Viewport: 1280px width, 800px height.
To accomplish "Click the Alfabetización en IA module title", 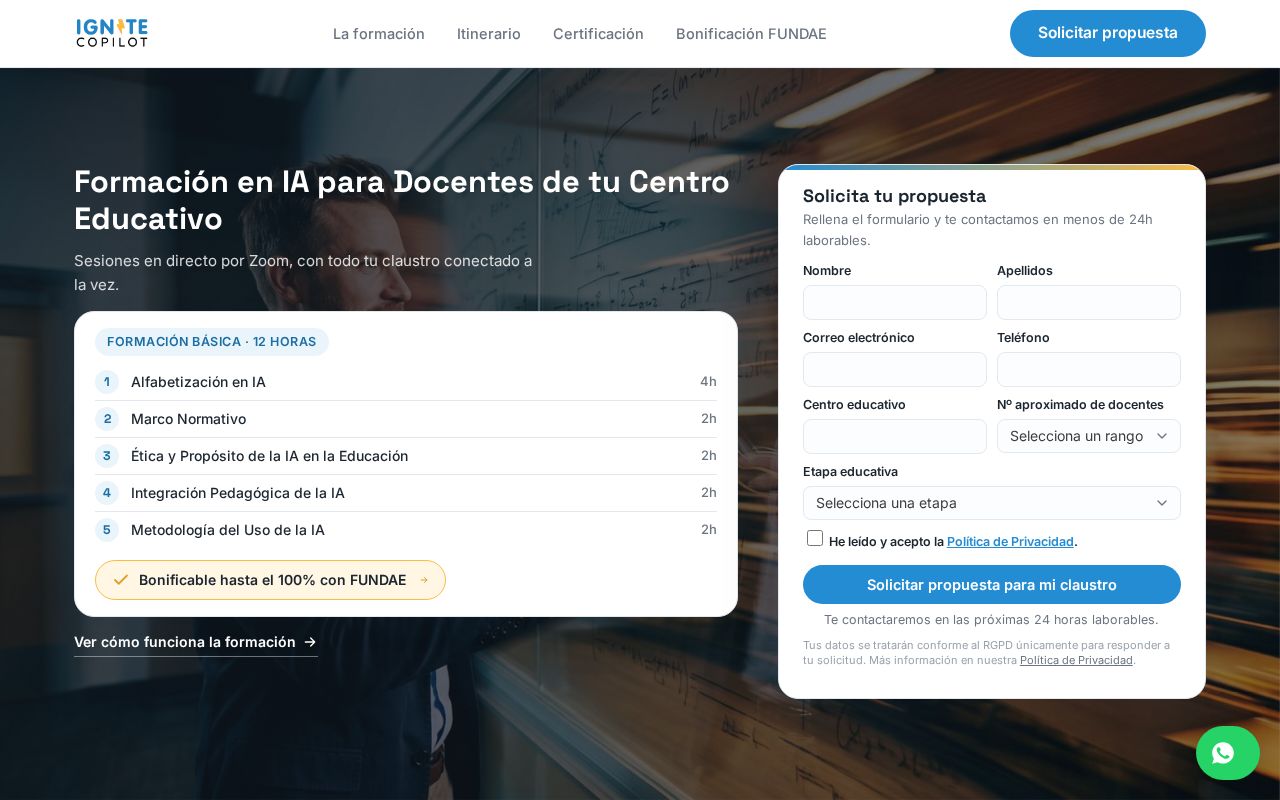I will 198,382.
